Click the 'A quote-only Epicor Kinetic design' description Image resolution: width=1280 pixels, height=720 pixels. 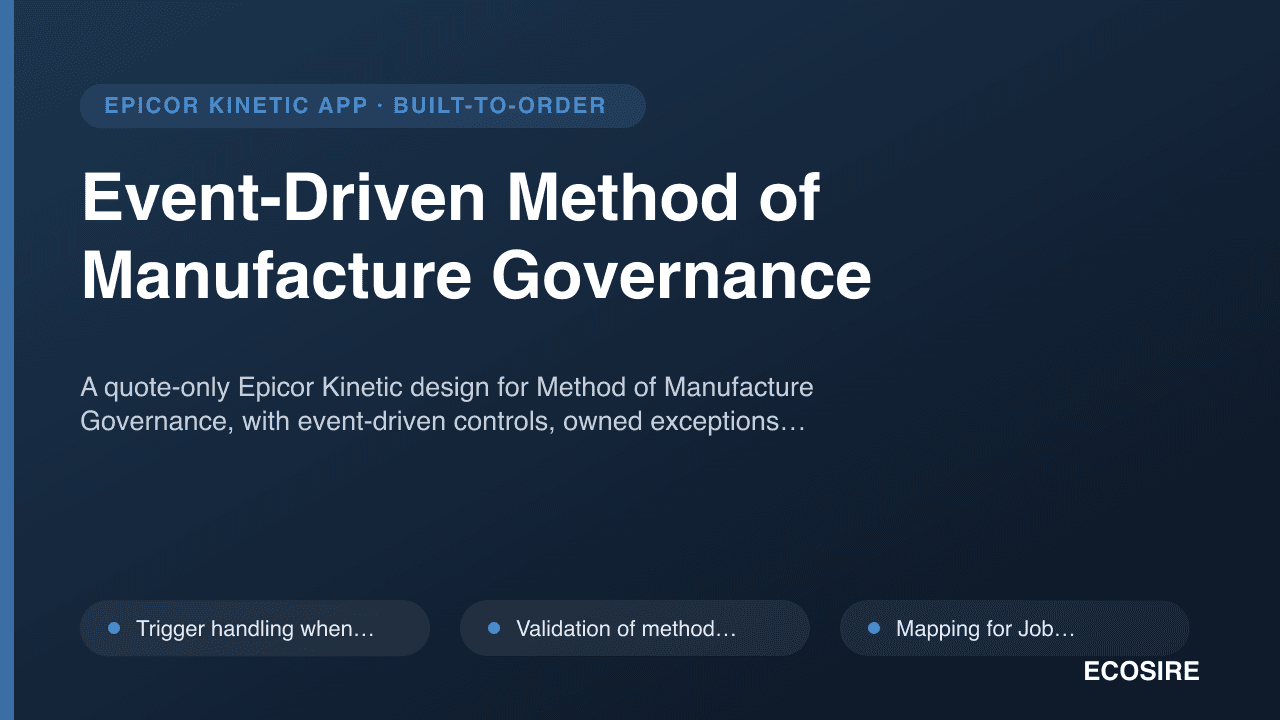pyautogui.click(x=447, y=404)
